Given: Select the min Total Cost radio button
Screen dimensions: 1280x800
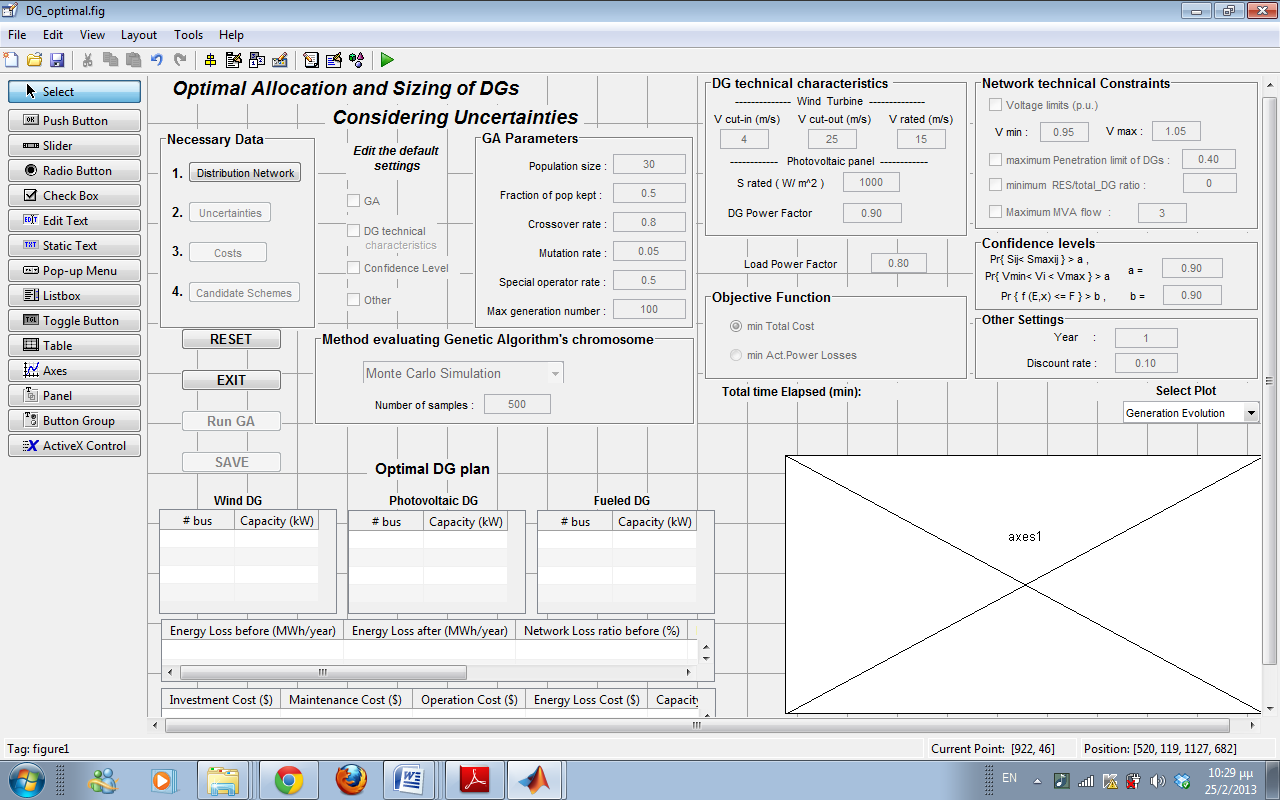Looking at the screenshot, I should pyautogui.click(x=736, y=326).
